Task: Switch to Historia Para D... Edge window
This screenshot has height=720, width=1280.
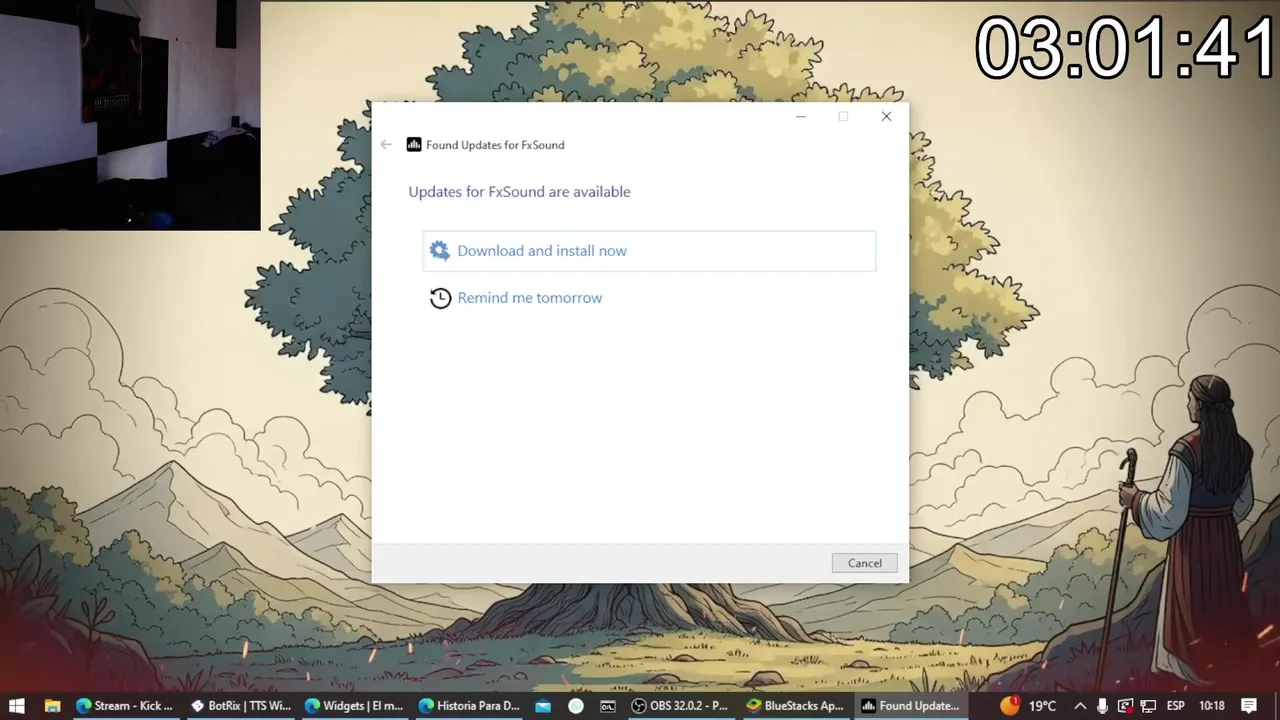Action: [469, 706]
